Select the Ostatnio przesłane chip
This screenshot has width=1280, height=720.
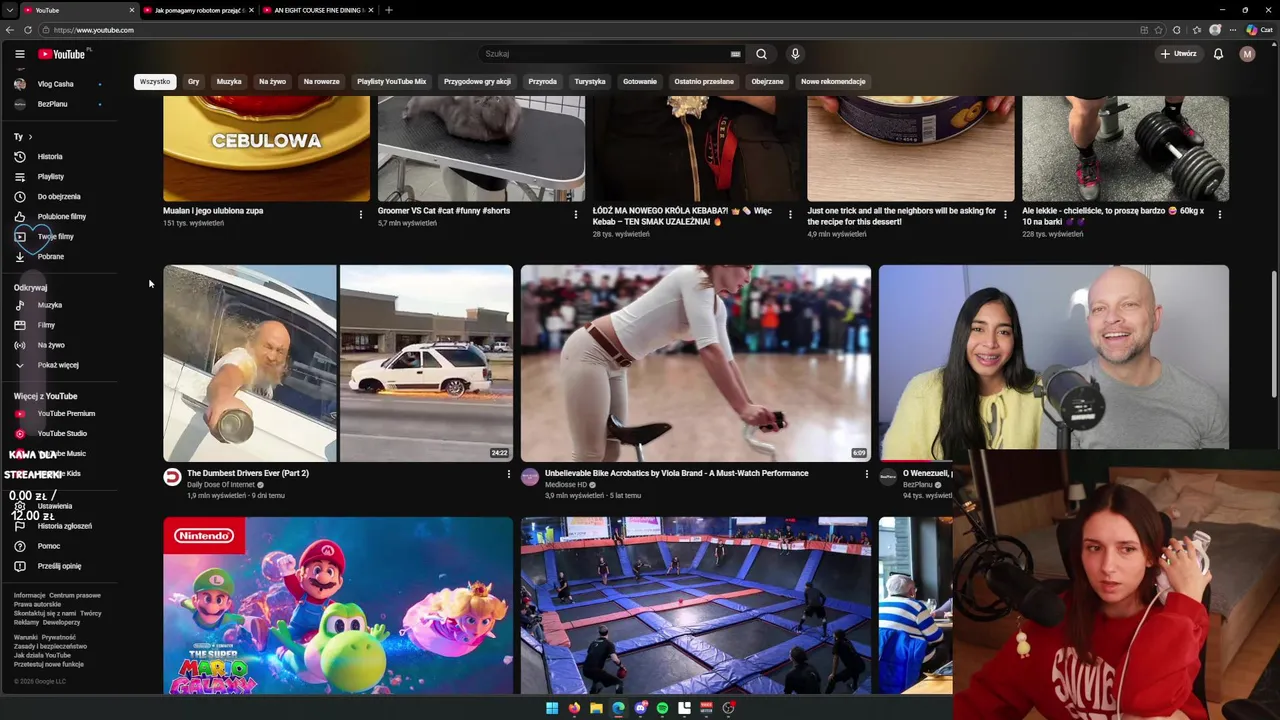(704, 81)
